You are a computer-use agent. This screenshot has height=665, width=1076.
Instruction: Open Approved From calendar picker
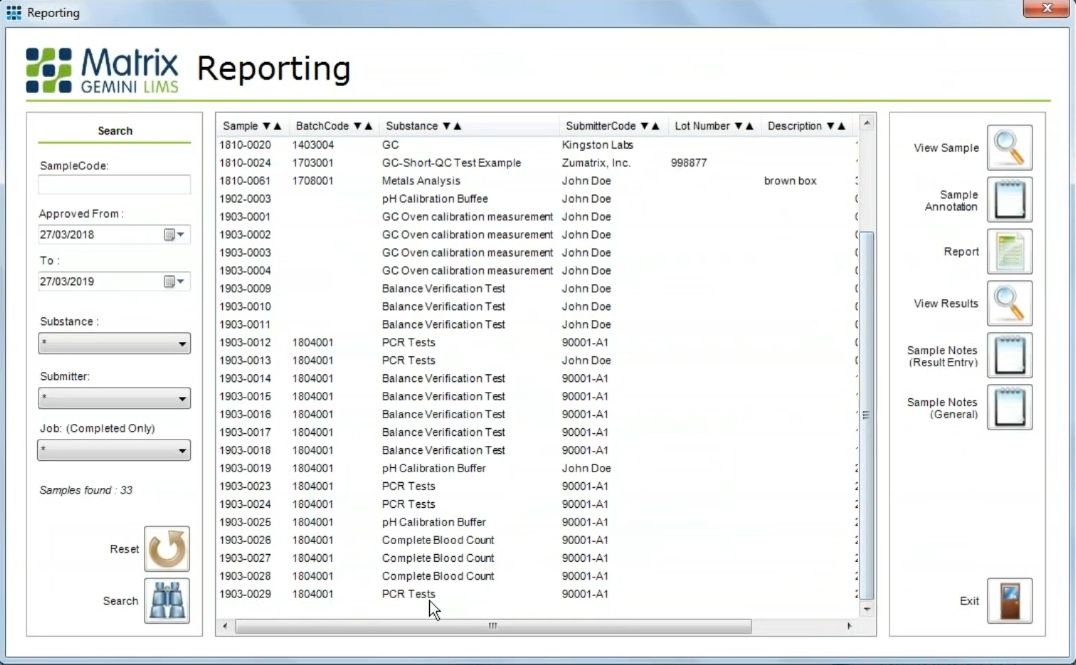pos(174,235)
